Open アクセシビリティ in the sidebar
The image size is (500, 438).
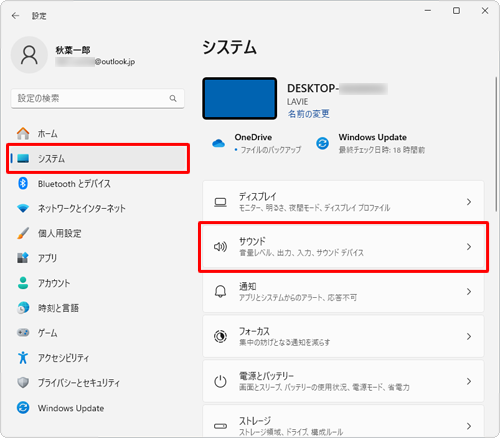98,357
